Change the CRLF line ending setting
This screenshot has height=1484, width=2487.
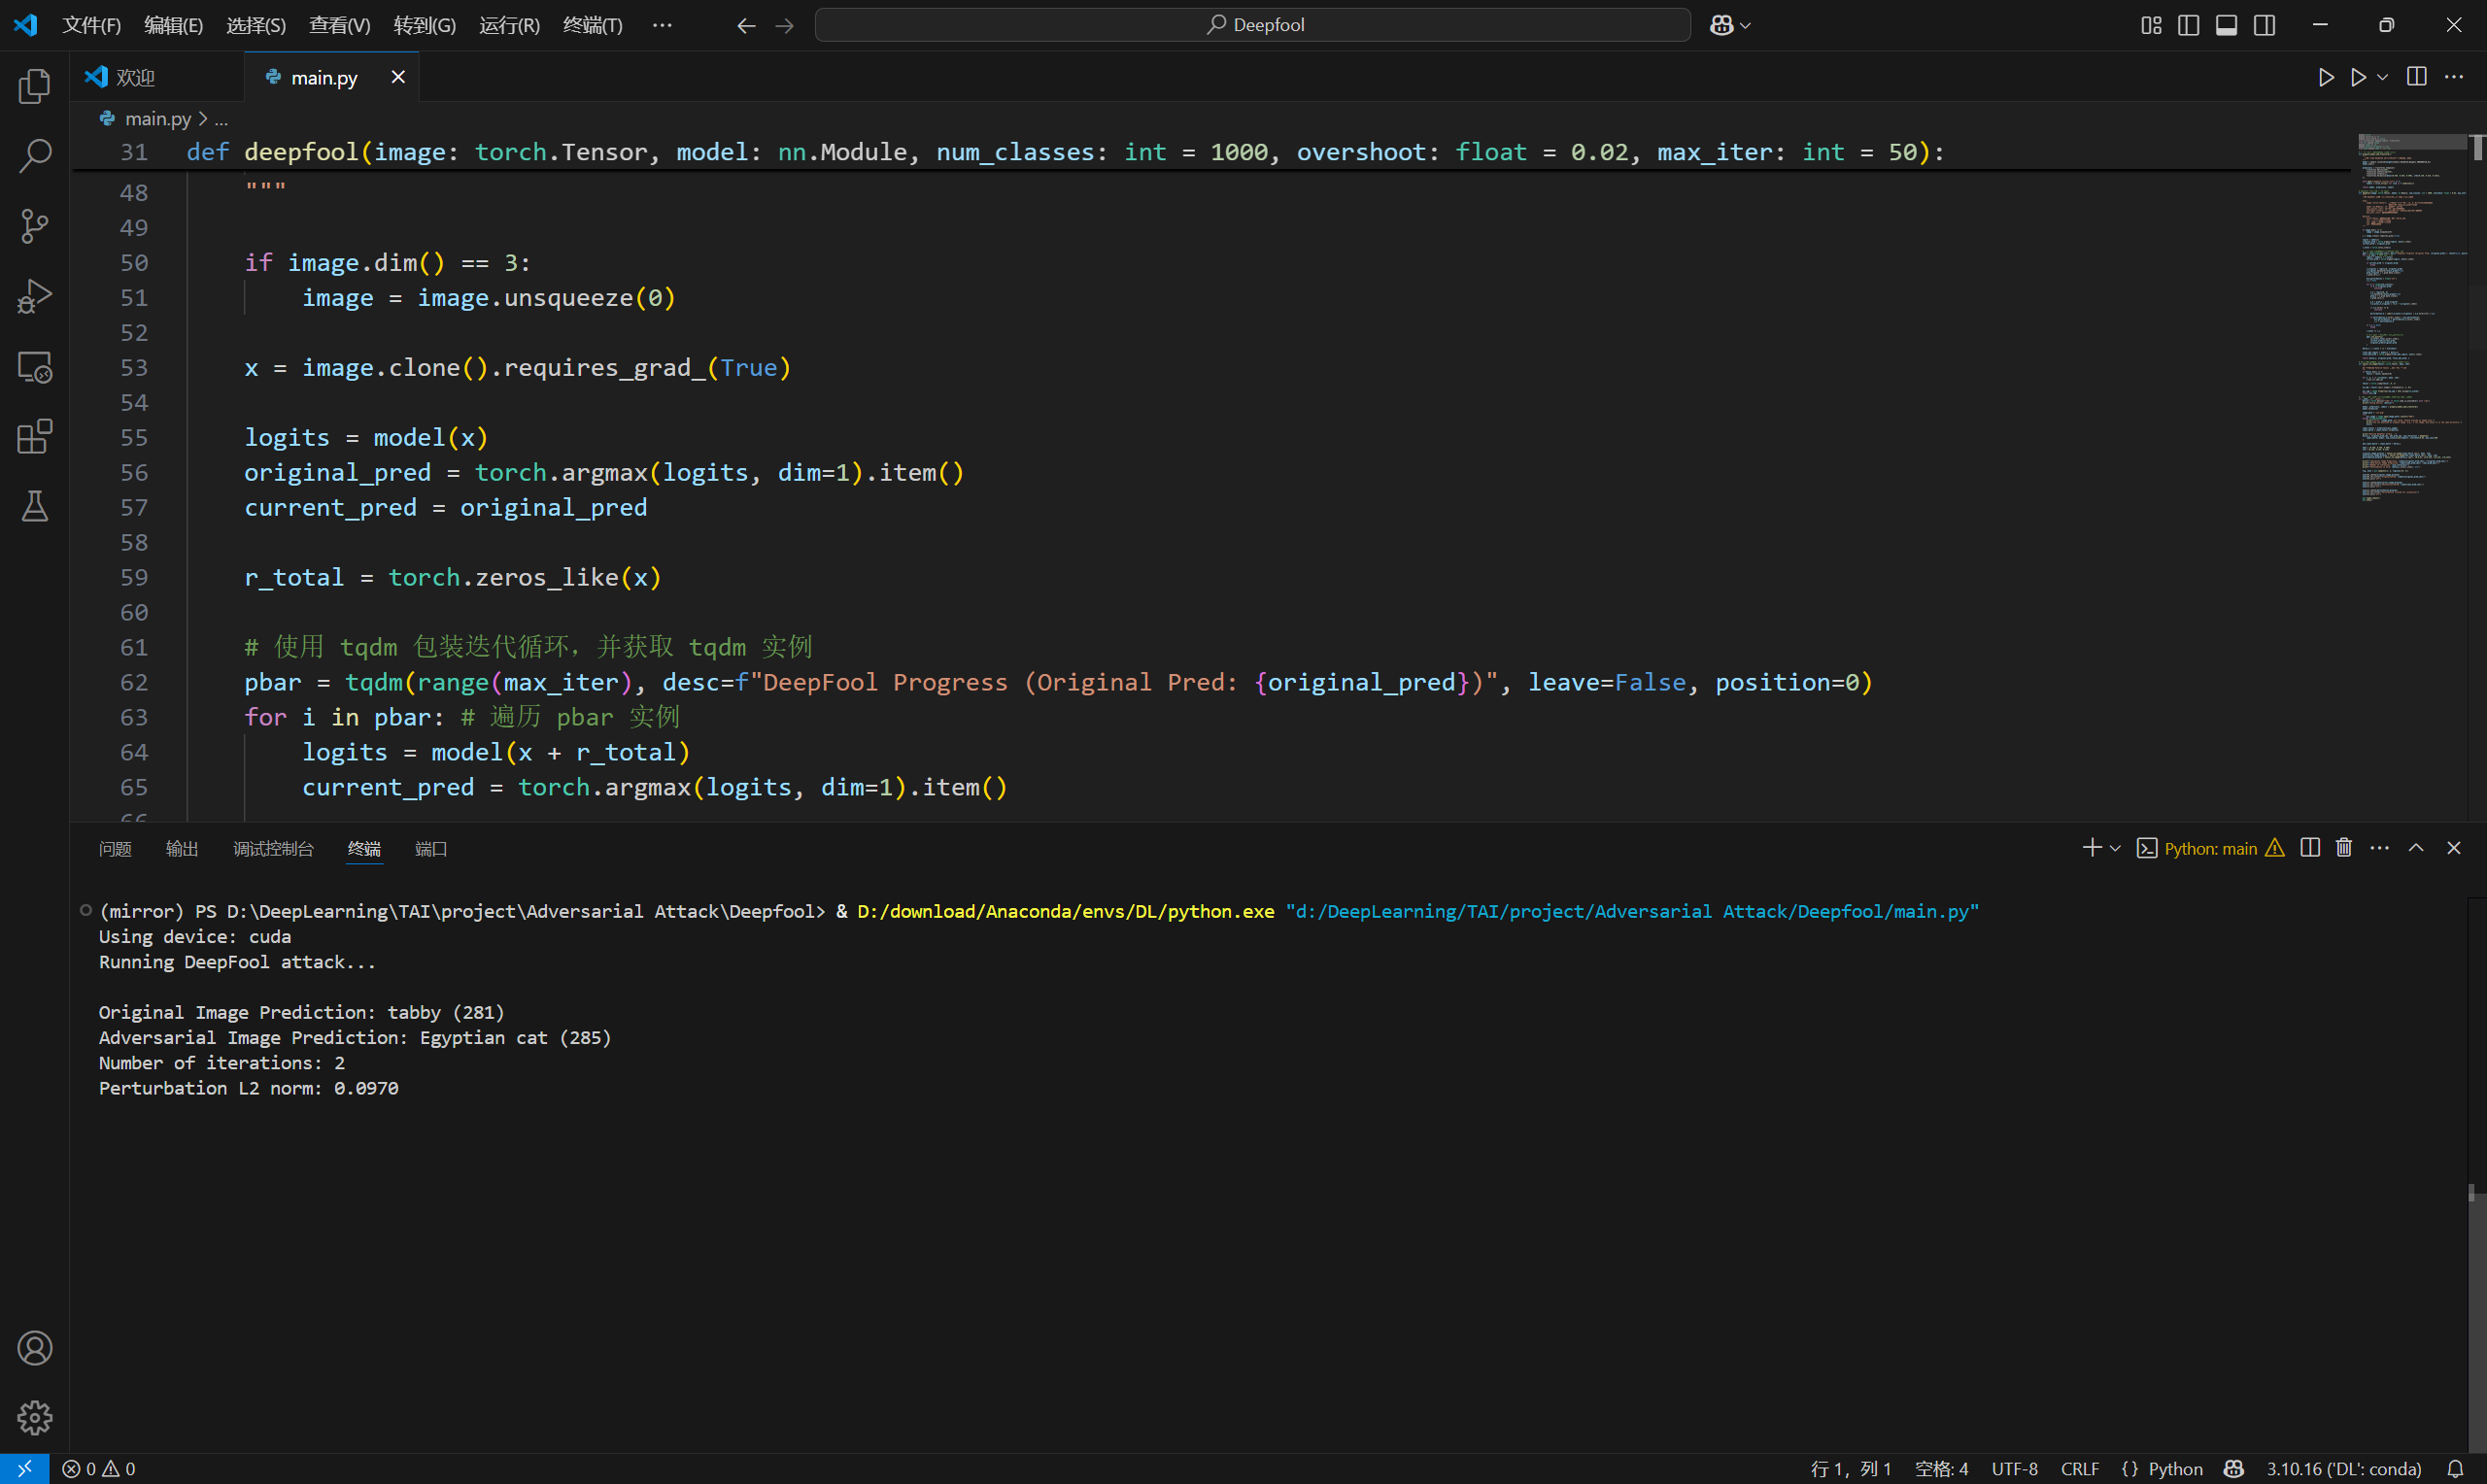(x=2079, y=1468)
